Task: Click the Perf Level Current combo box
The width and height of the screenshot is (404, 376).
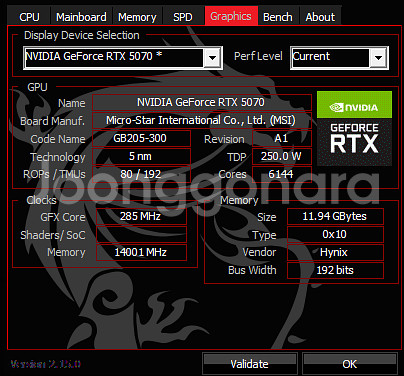Action: 339,58
